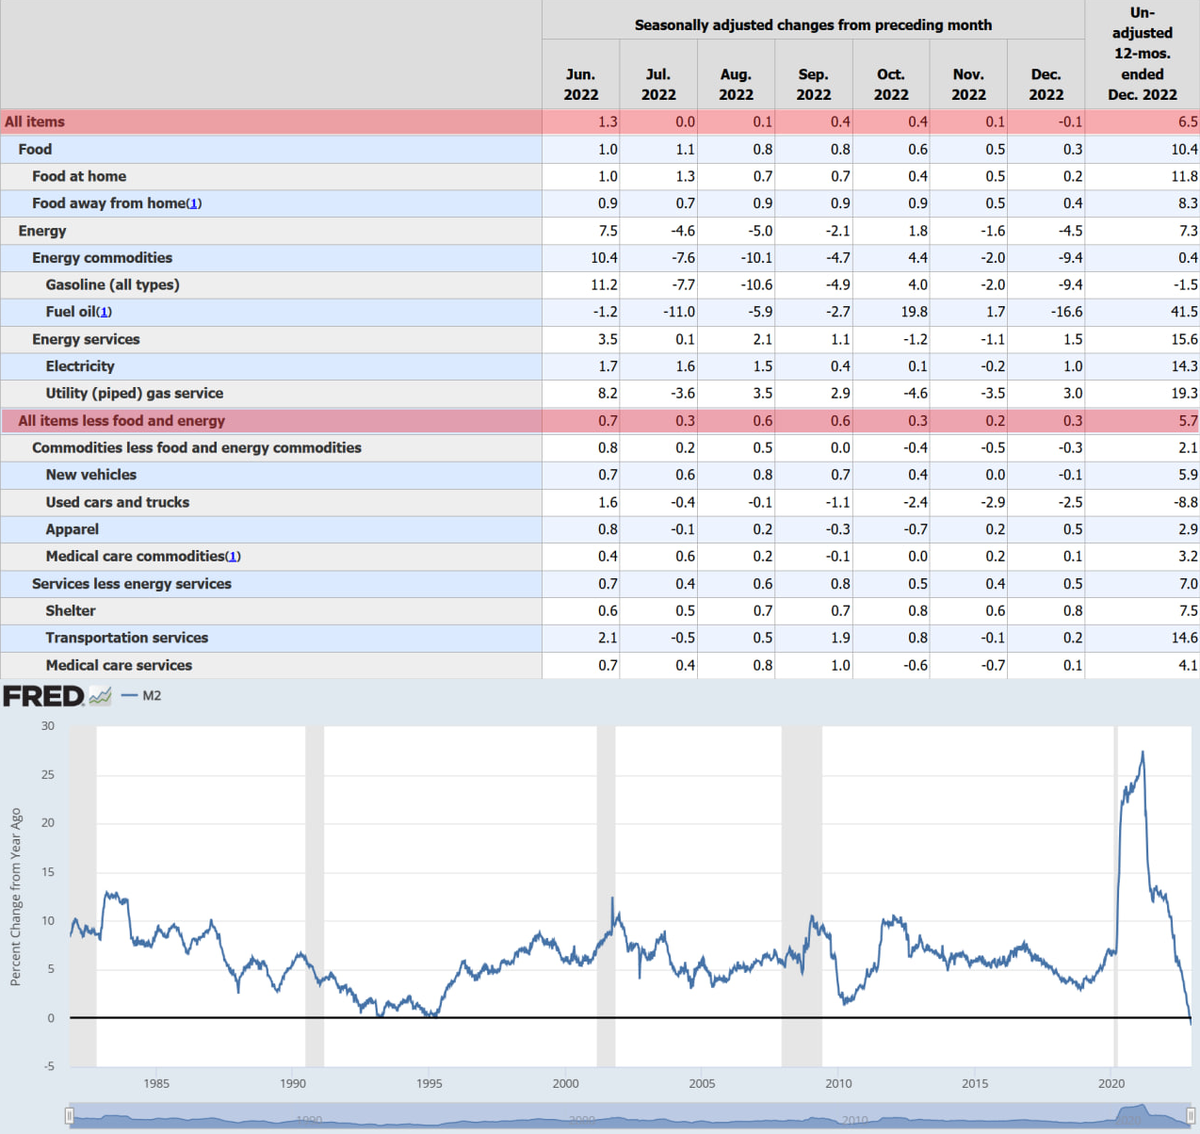Image resolution: width=1200 pixels, height=1134 pixels.
Task: Select the All items row label
Action: pyautogui.click(x=35, y=122)
